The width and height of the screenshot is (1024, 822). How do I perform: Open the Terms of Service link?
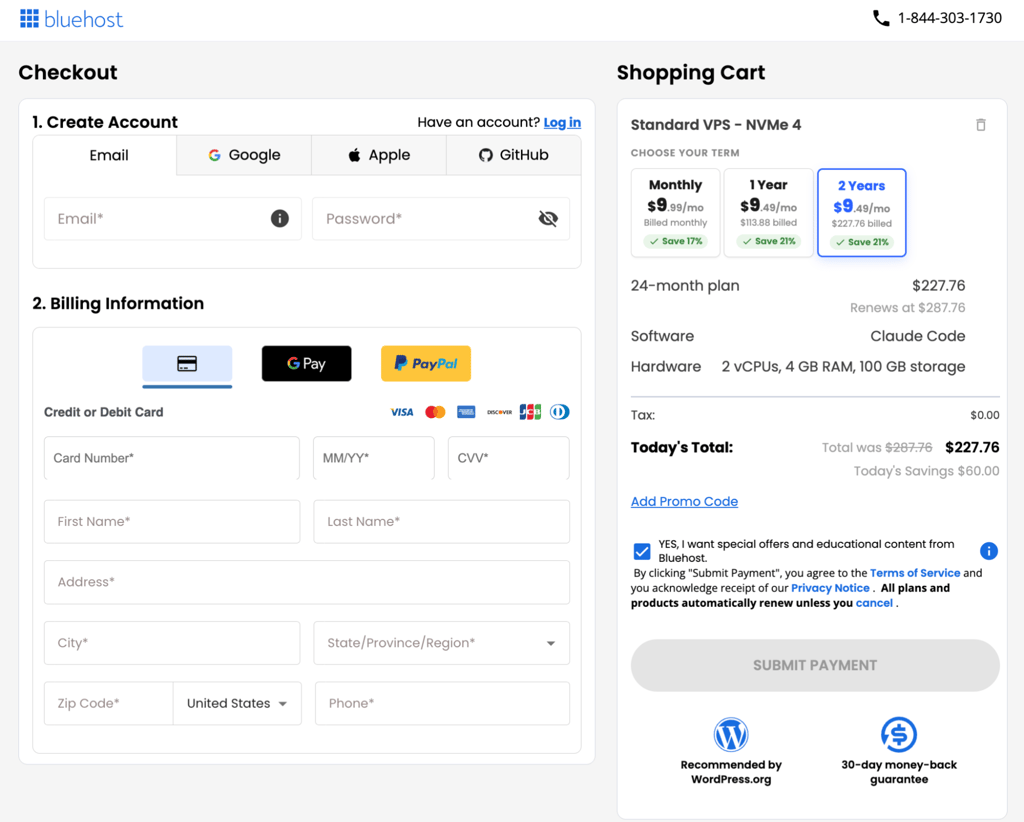pyautogui.click(x=915, y=573)
